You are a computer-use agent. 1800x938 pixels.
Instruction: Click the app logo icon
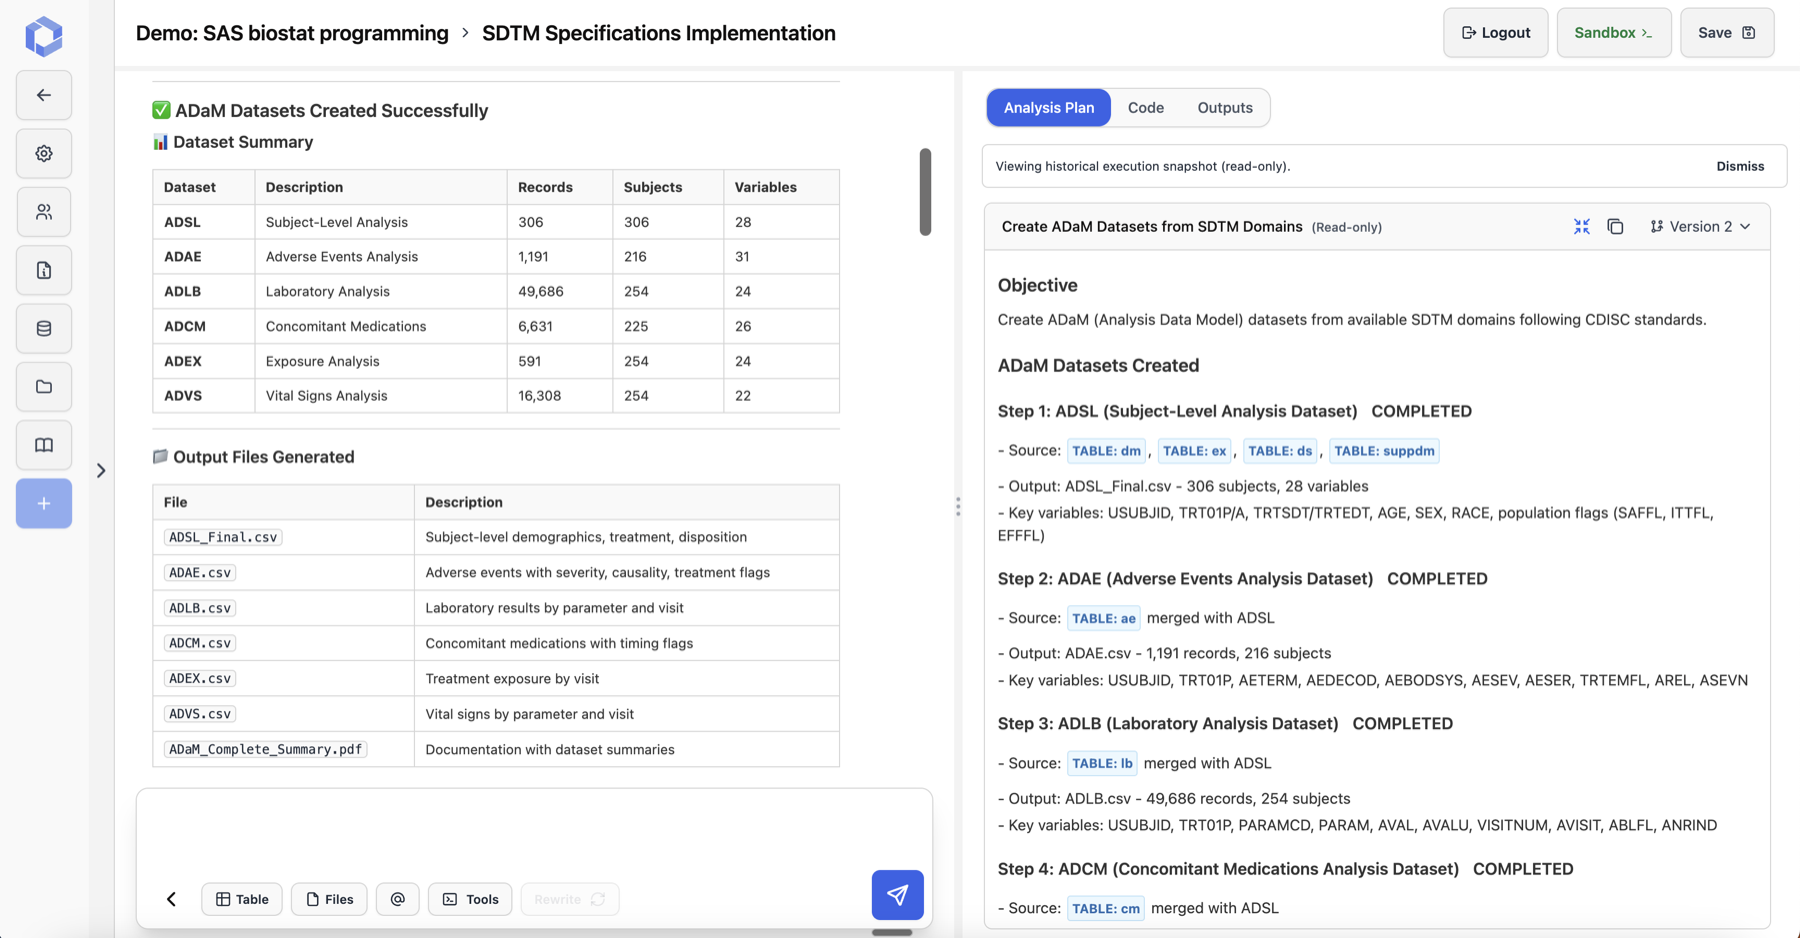[x=44, y=36]
